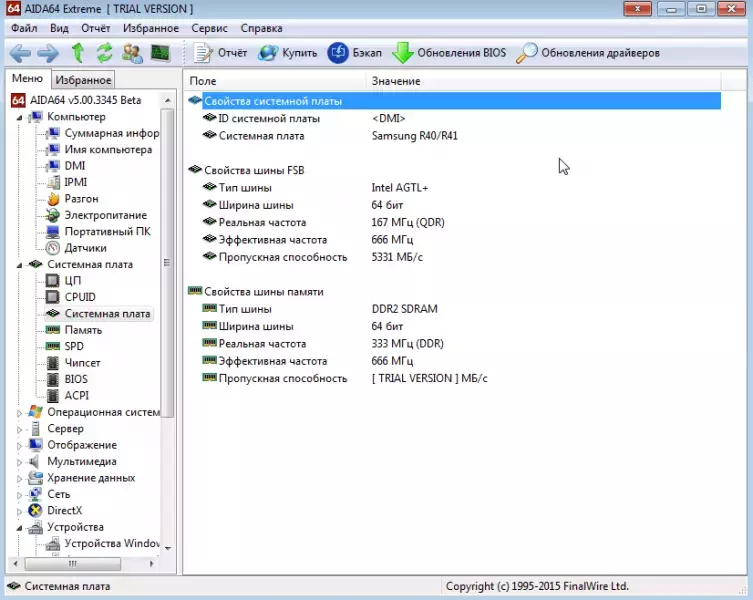Viewport: 753px width, 600px height.
Task: Switch to the Избранное tab in the sidebar
Action: tap(83, 80)
